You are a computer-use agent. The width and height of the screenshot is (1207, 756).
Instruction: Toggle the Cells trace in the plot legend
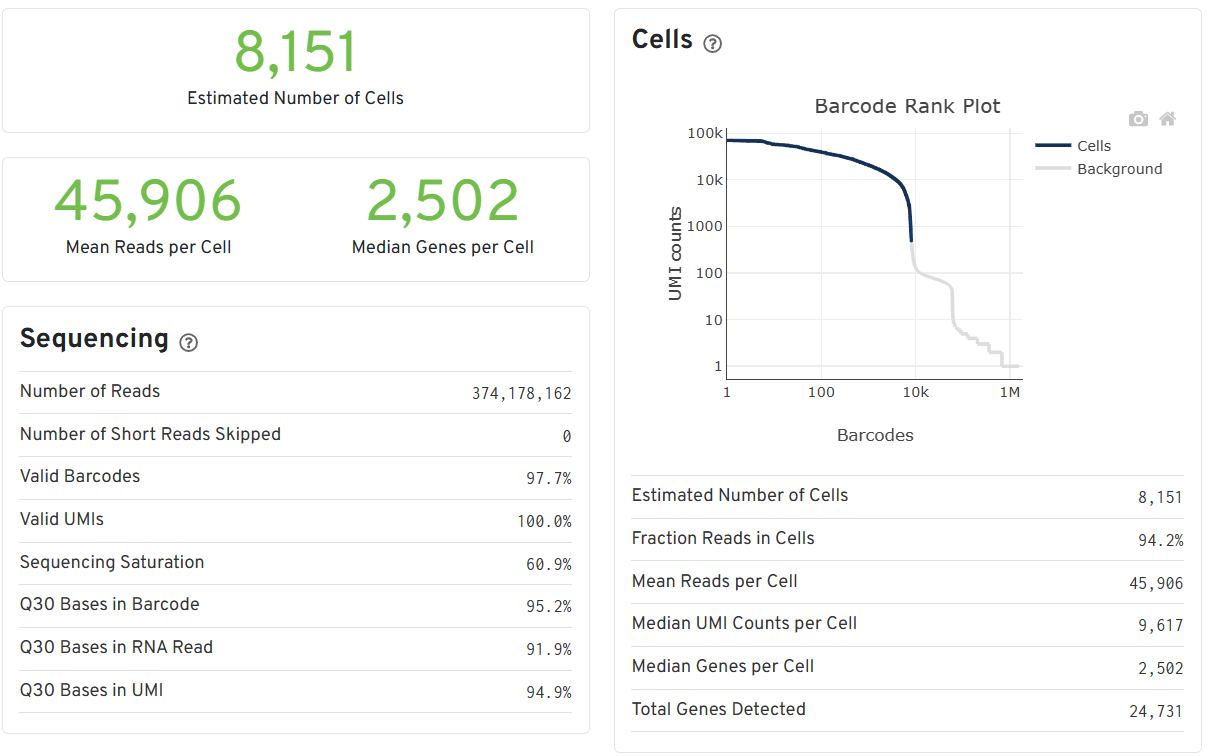click(x=1093, y=146)
